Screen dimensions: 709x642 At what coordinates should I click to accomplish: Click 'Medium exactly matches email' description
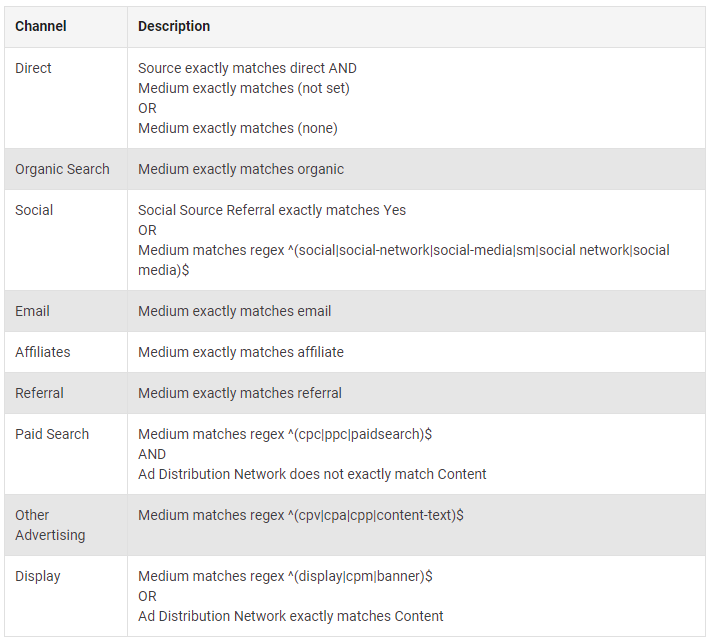point(235,311)
